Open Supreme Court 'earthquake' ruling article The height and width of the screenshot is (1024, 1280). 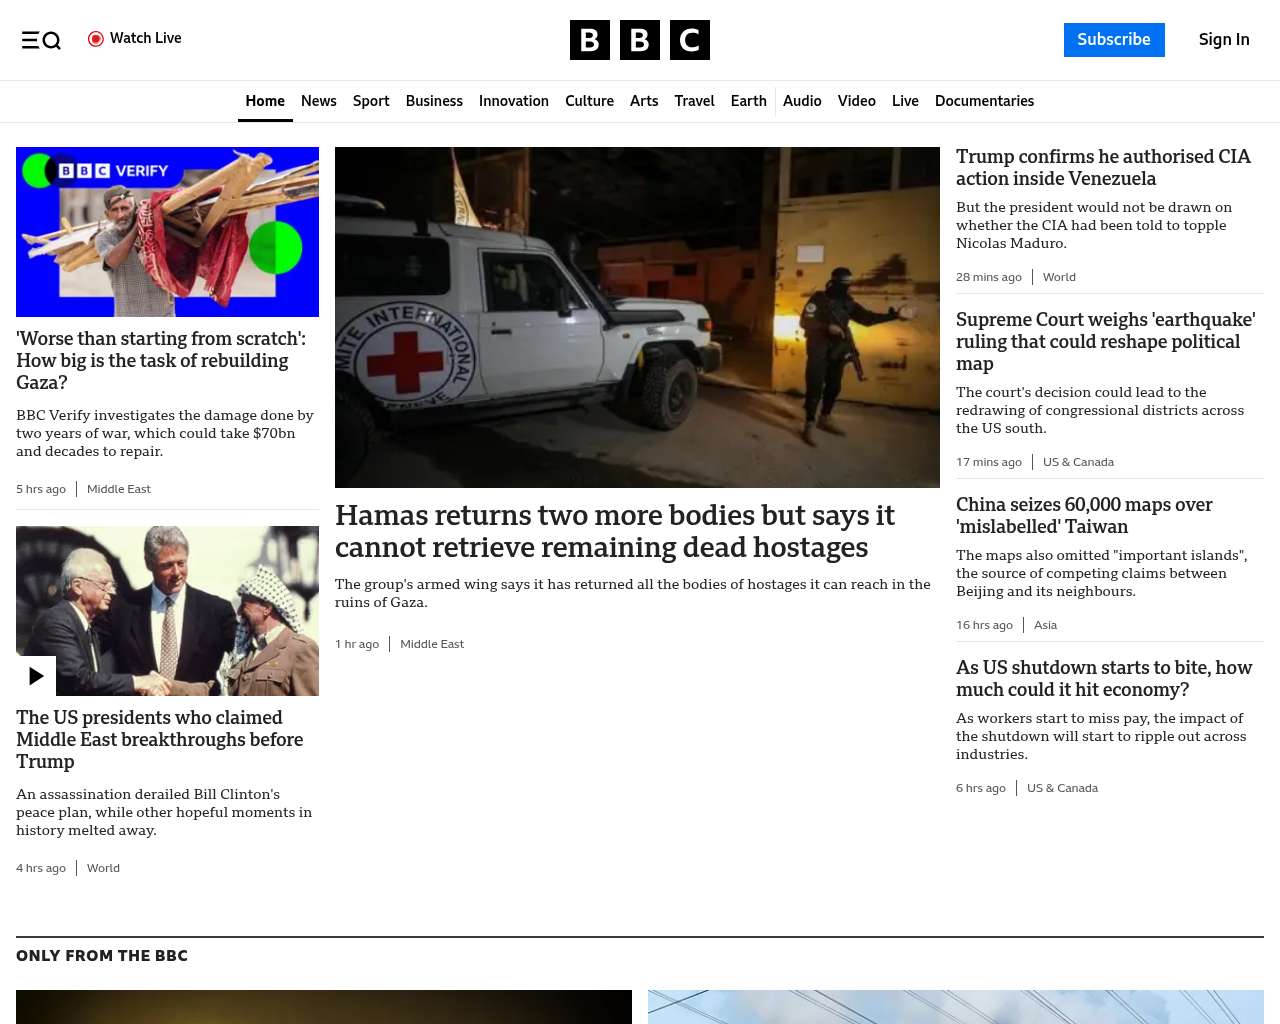[x=1105, y=341]
